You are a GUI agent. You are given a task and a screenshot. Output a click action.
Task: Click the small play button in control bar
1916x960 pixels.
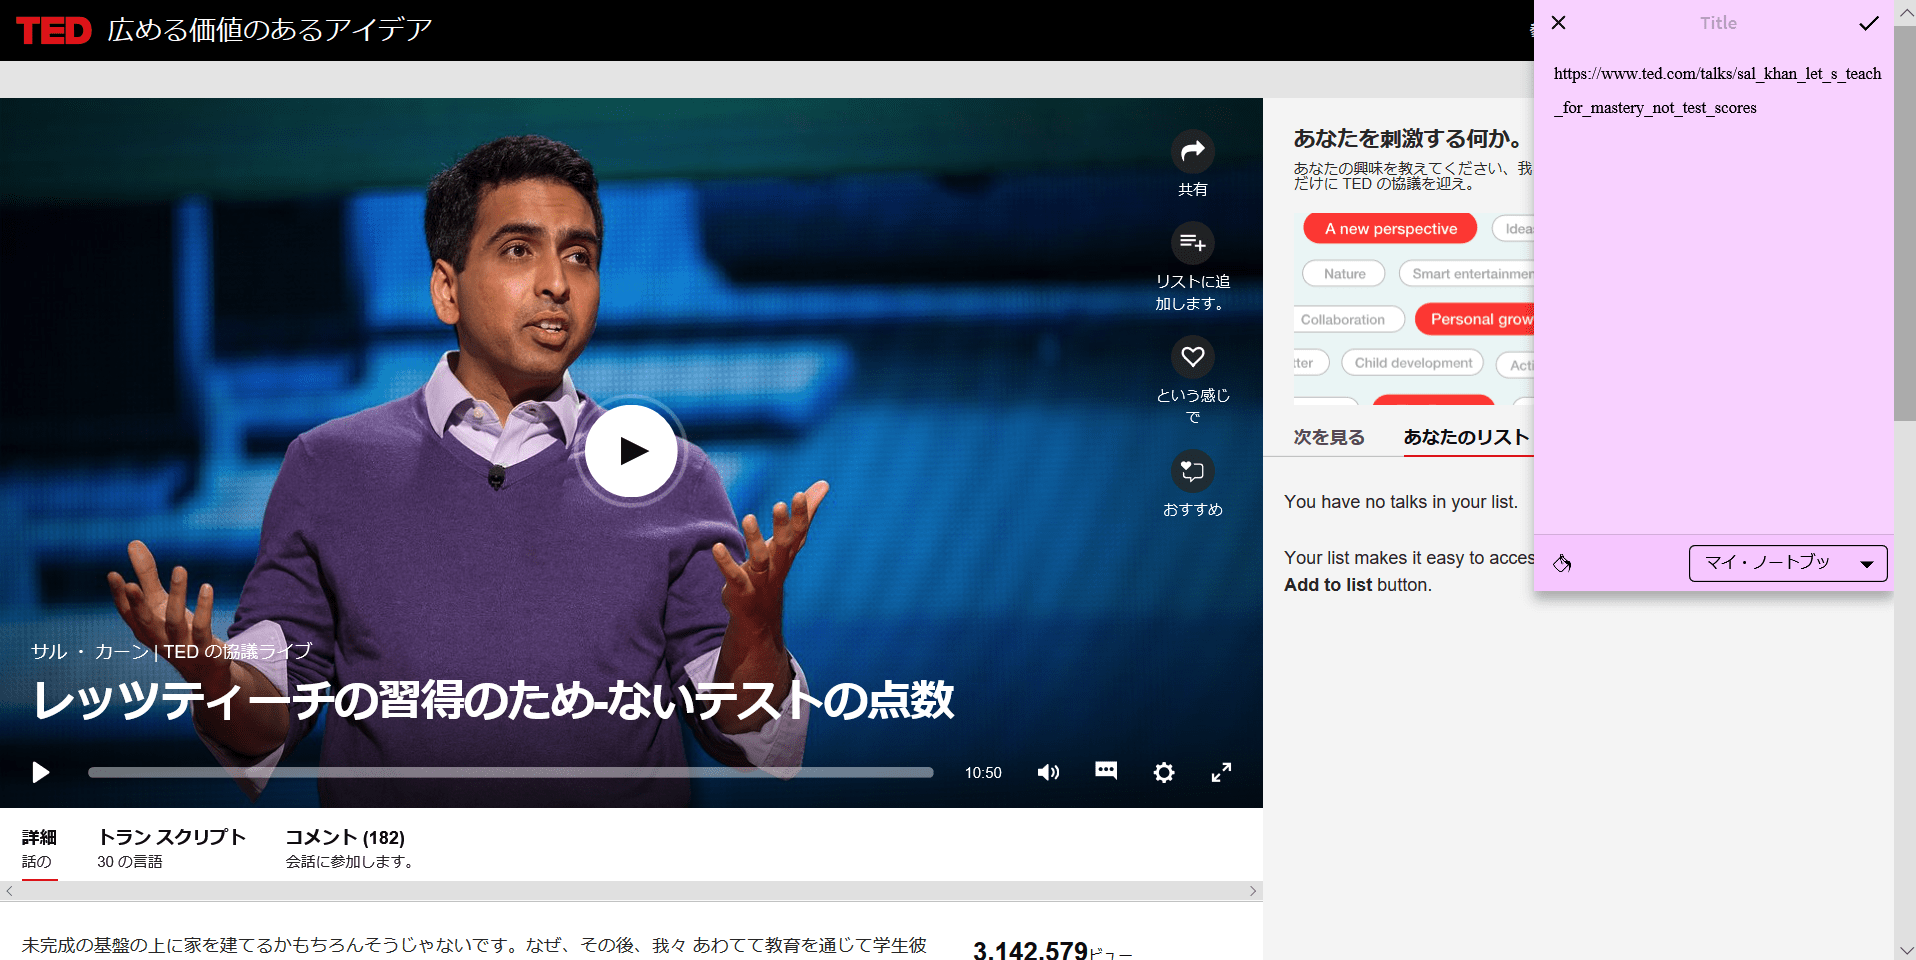click(40, 772)
